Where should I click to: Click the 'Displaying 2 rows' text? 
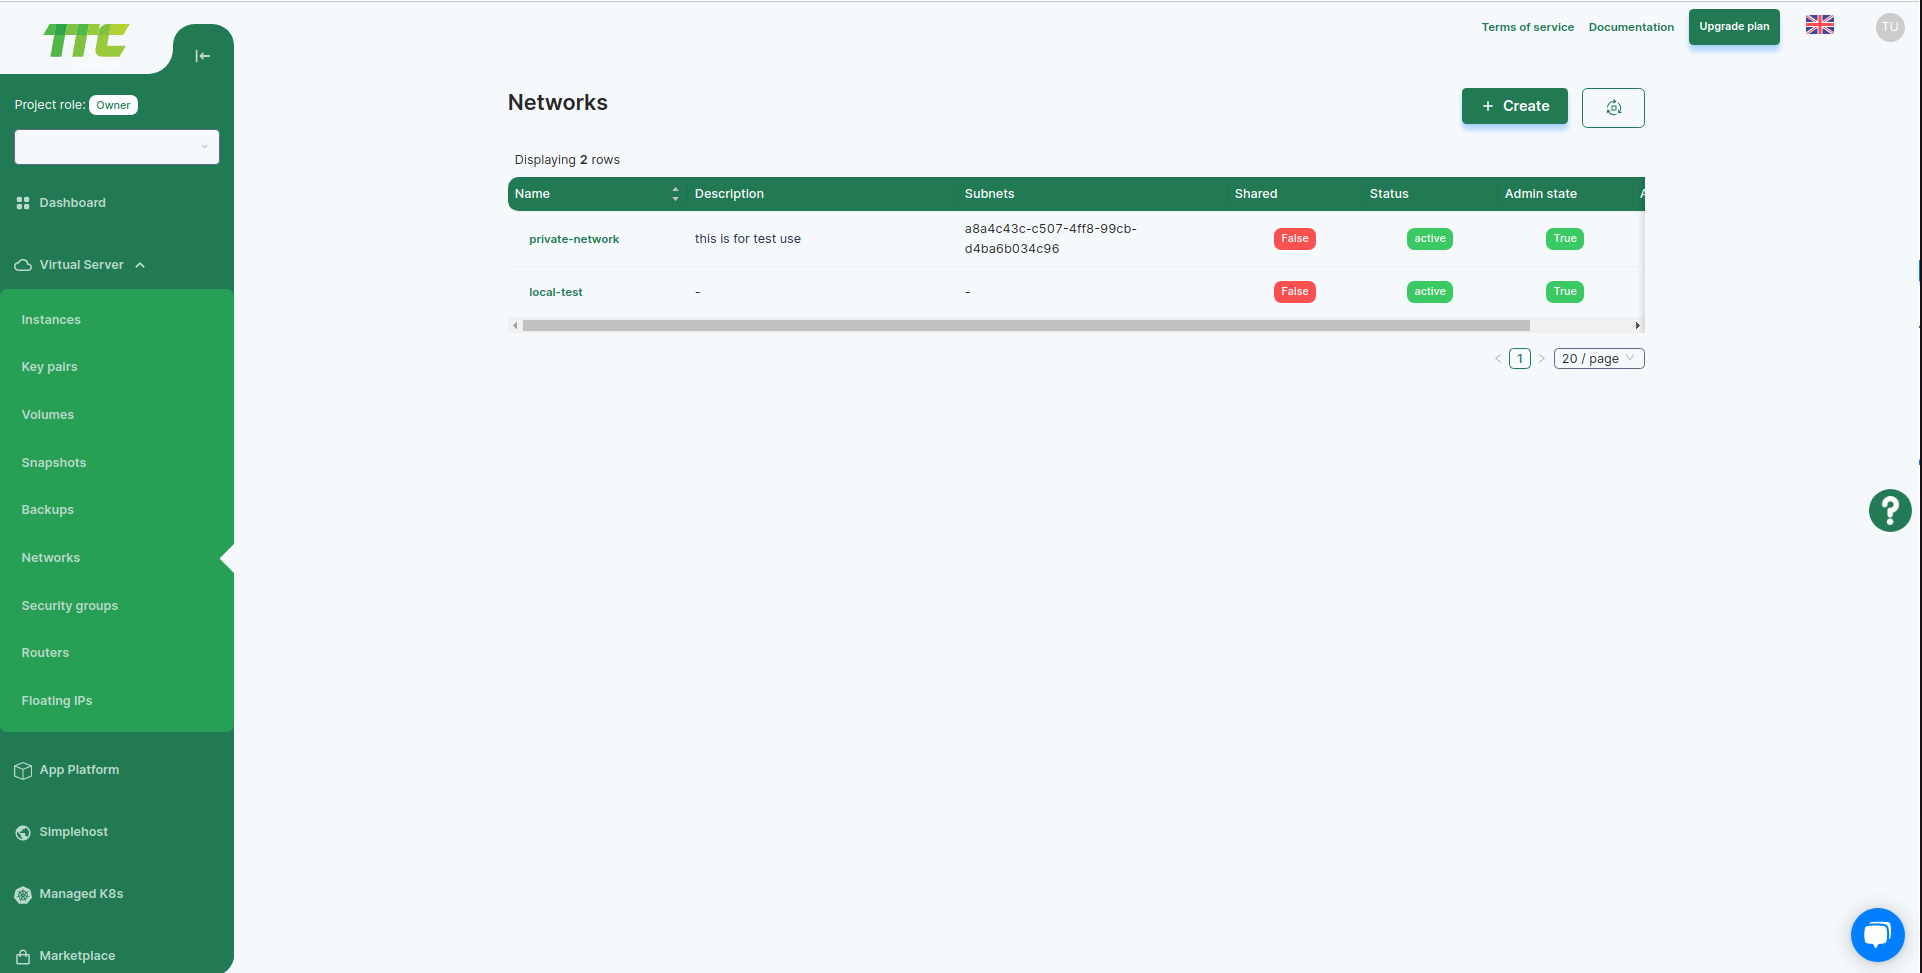coord(567,160)
